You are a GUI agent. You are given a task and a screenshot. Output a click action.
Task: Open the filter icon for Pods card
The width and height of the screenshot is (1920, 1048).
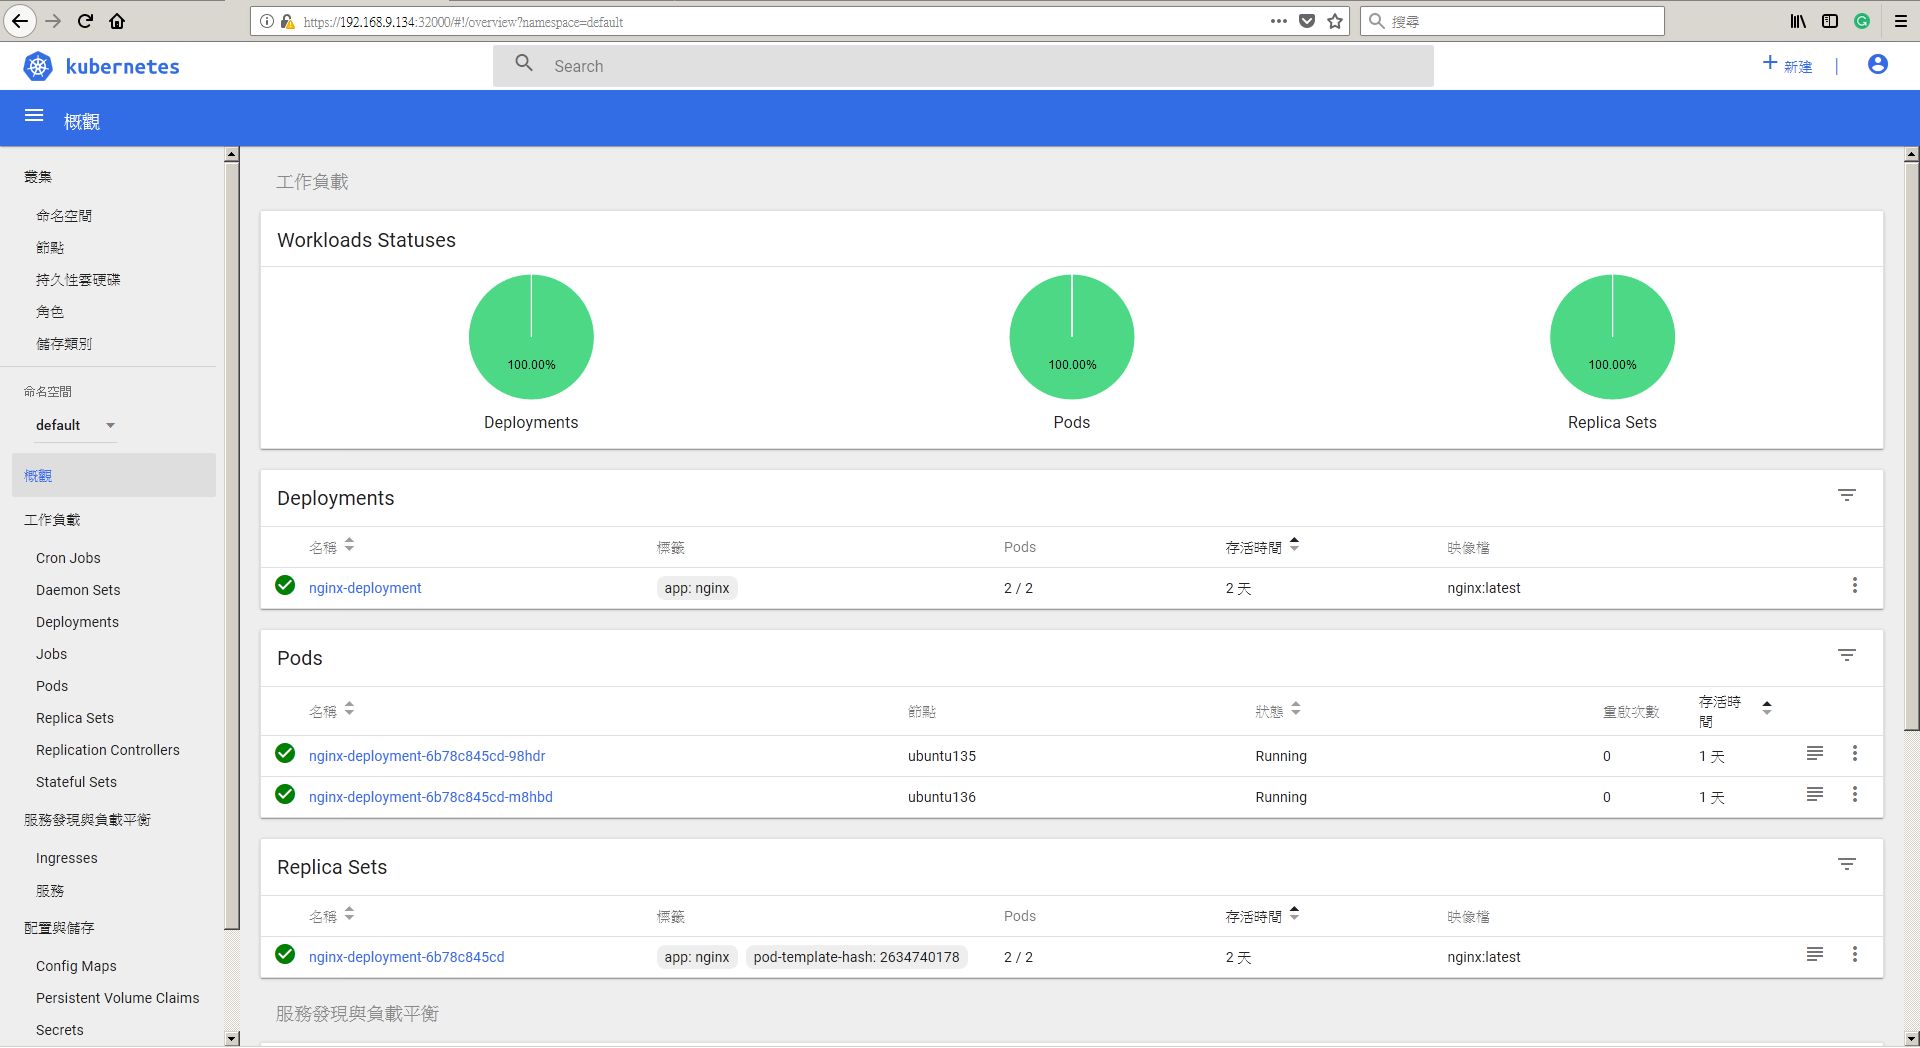tap(1847, 655)
